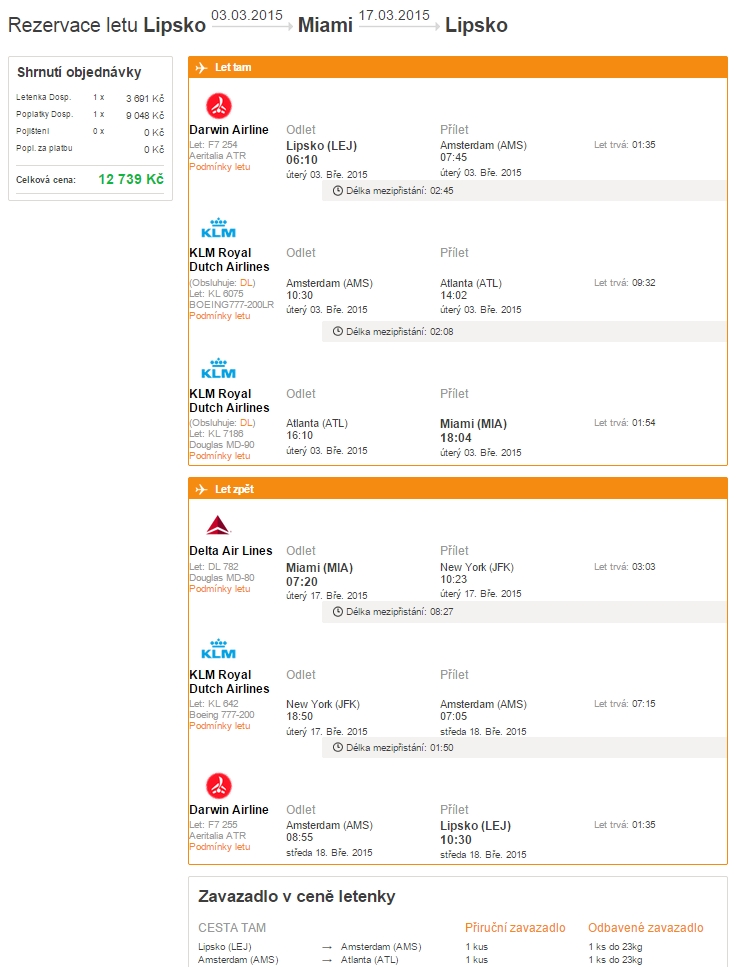
Task: Click the Miami (MIA) 18:04 arrival
Action: click(474, 431)
